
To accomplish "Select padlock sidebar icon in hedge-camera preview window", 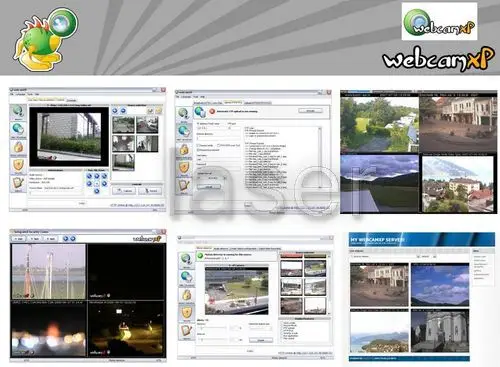I will (18, 147).
